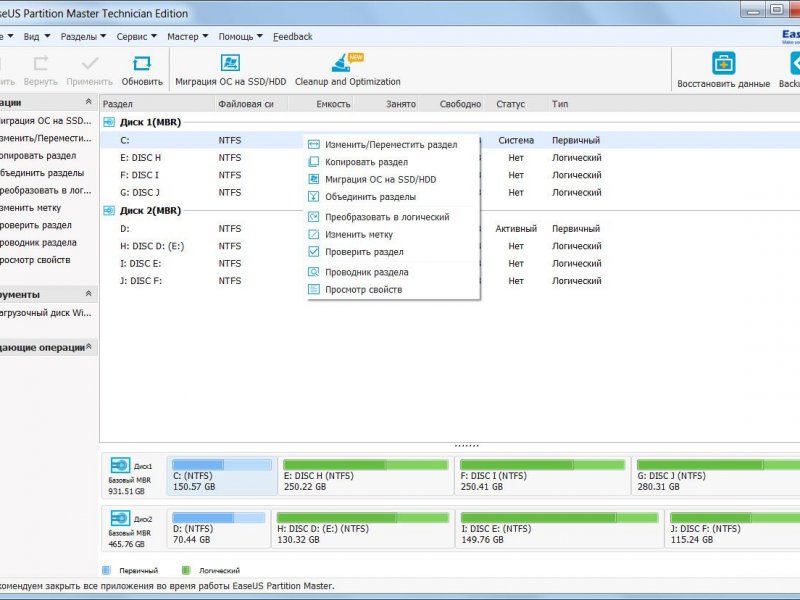Click Проверить раздел in the left sidebar
This screenshot has height=600, width=800.
click(36, 225)
